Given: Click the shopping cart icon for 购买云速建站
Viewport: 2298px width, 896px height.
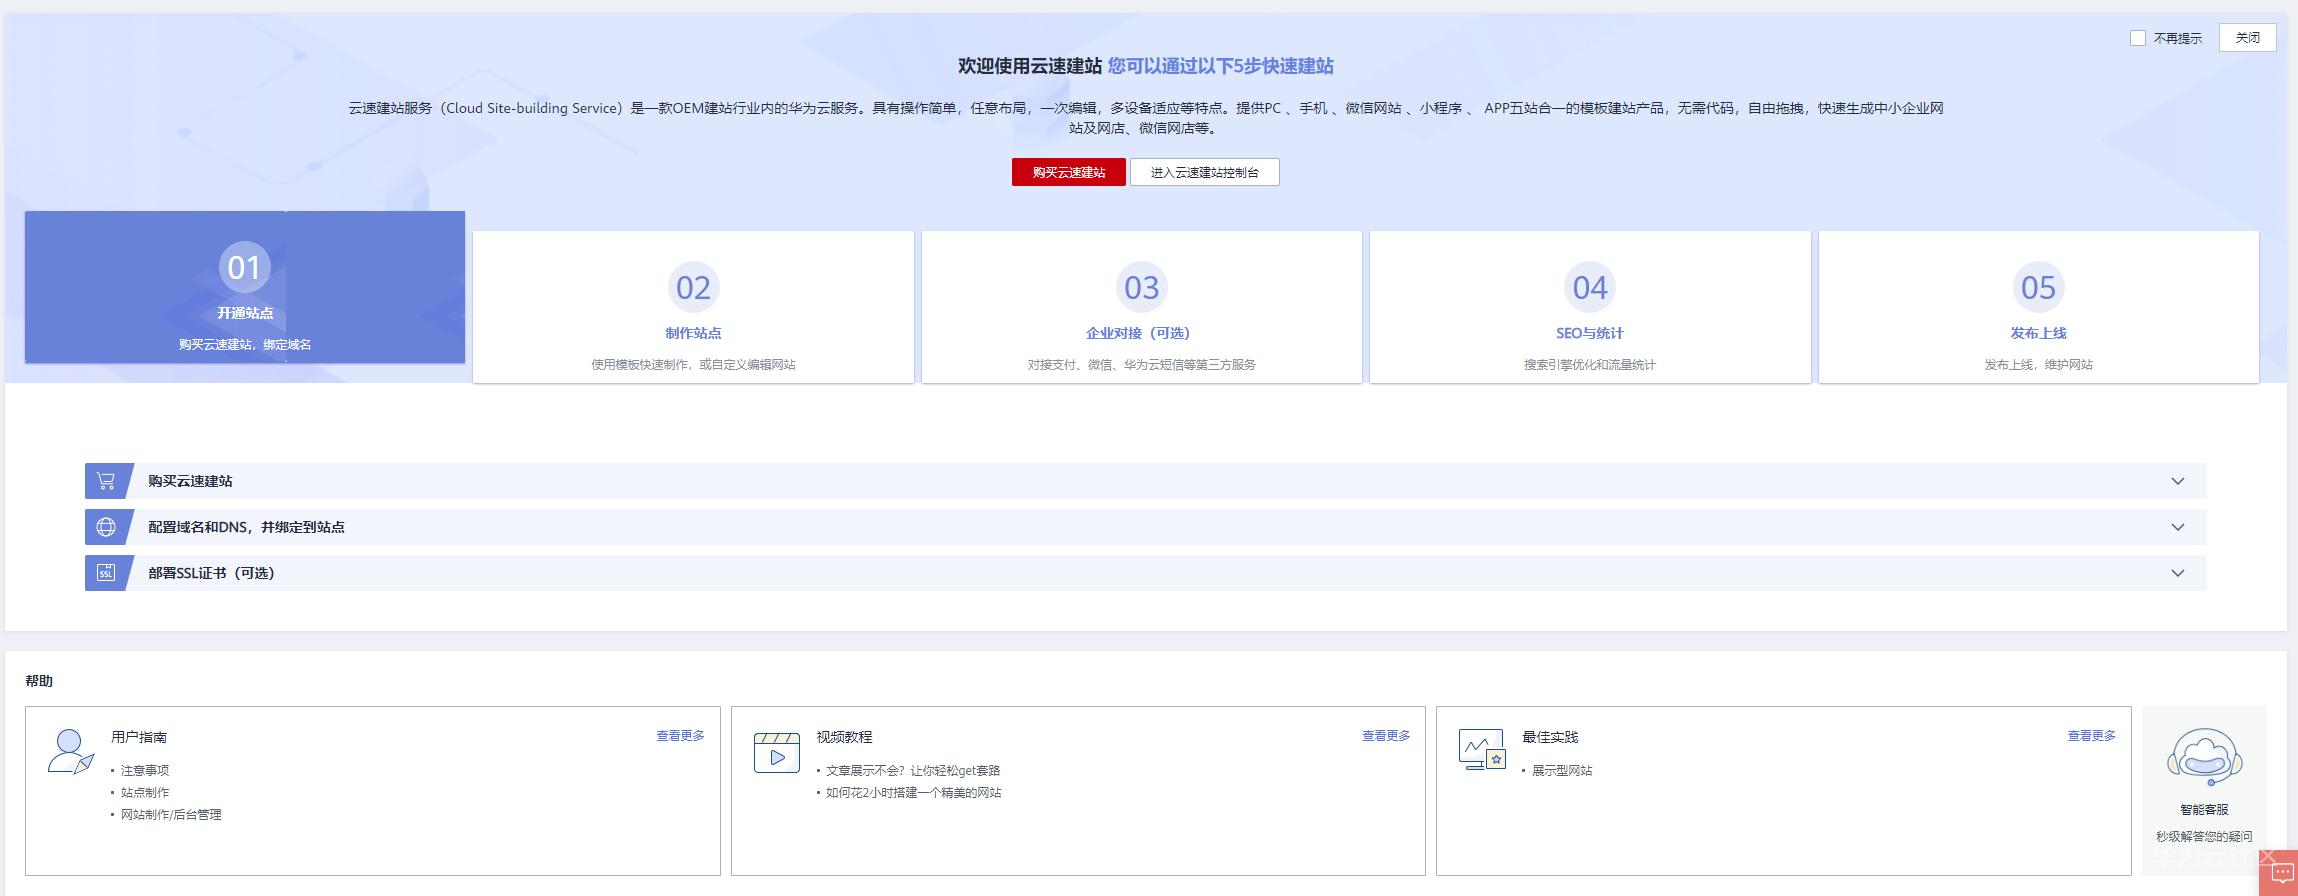Looking at the screenshot, I should pyautogui.click(x=106, y=481).
